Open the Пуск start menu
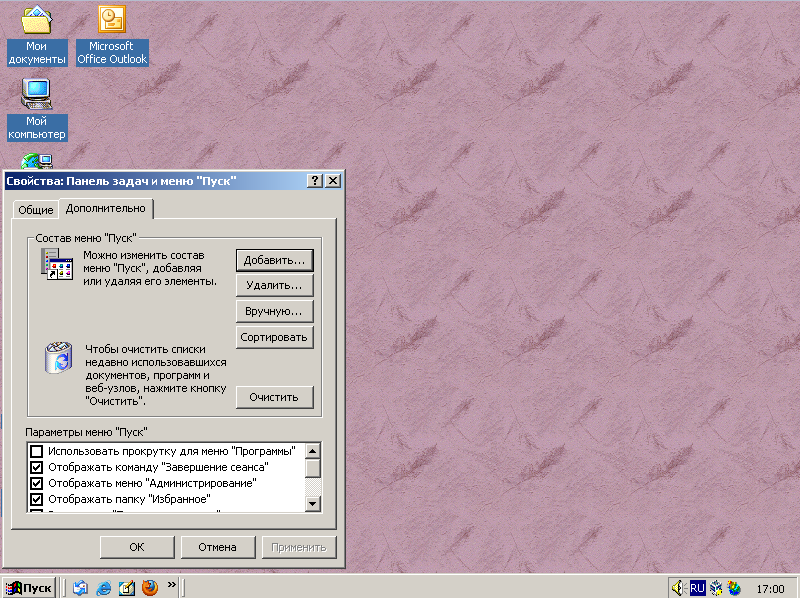This screenshot has width=800, height=598. pyautogui.click(x=29, y=587)
